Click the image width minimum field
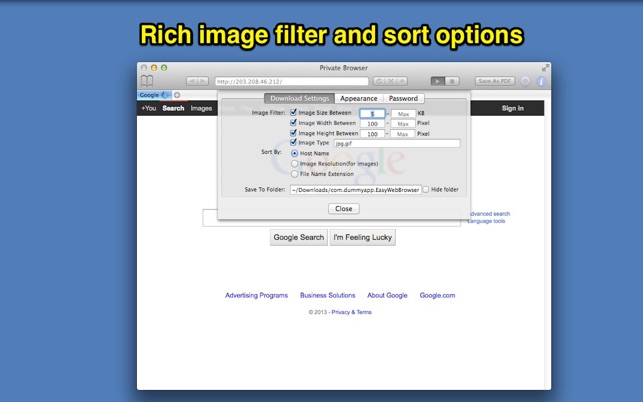This screenshot has width=643, height=402. coord(372,123)
